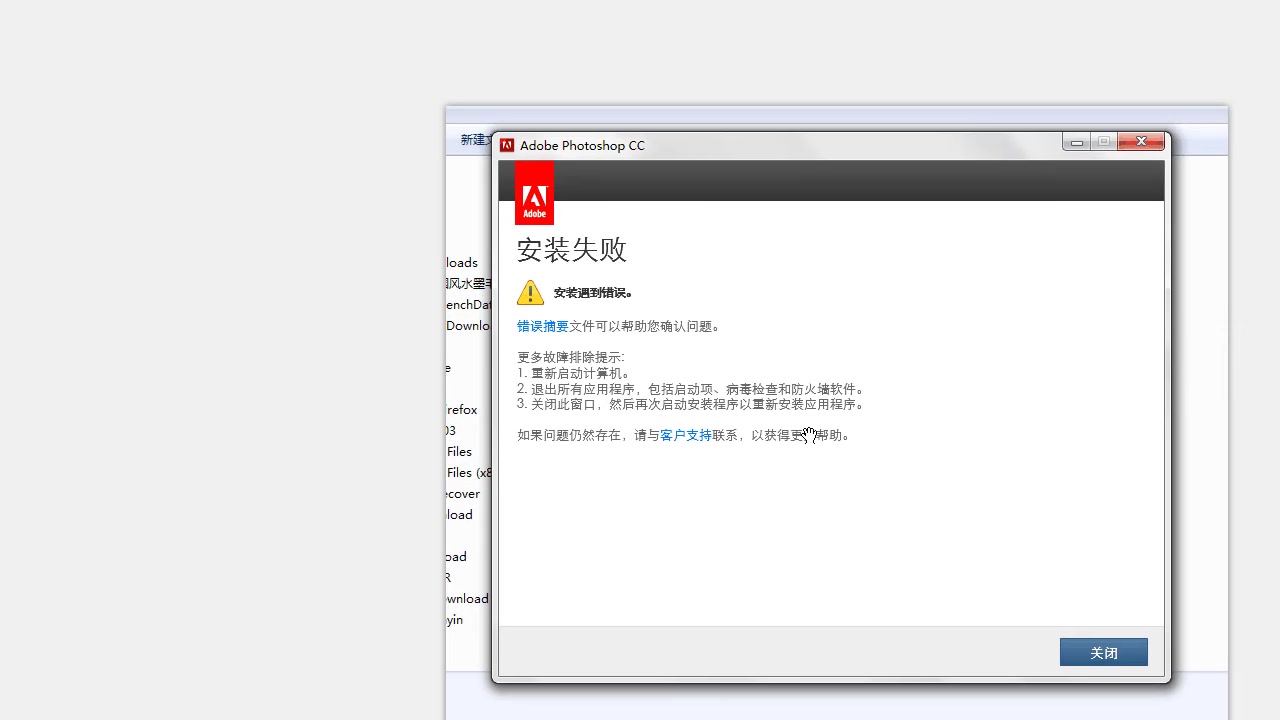
Task: Click tip 3 about 关闭此窗口
Action: click(x=691, y=404)
